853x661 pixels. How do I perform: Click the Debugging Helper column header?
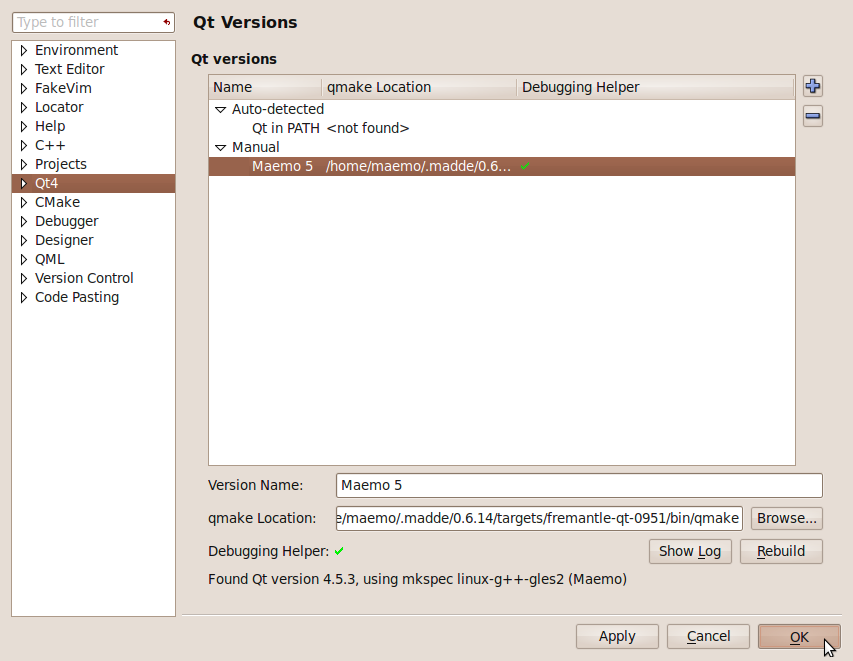pos(580,87)
